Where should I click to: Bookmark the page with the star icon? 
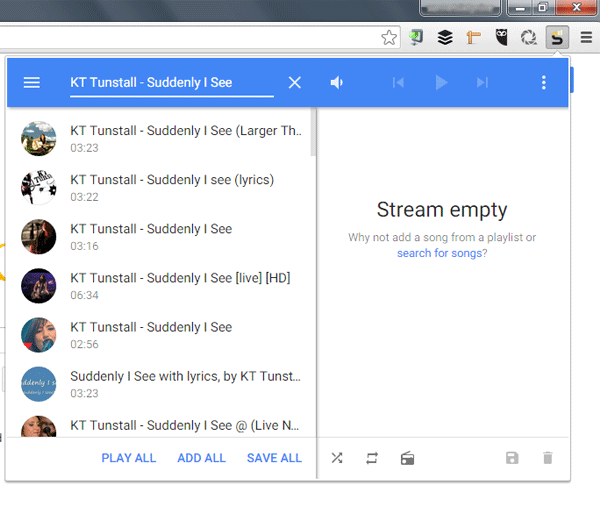[x=389, y=37]
